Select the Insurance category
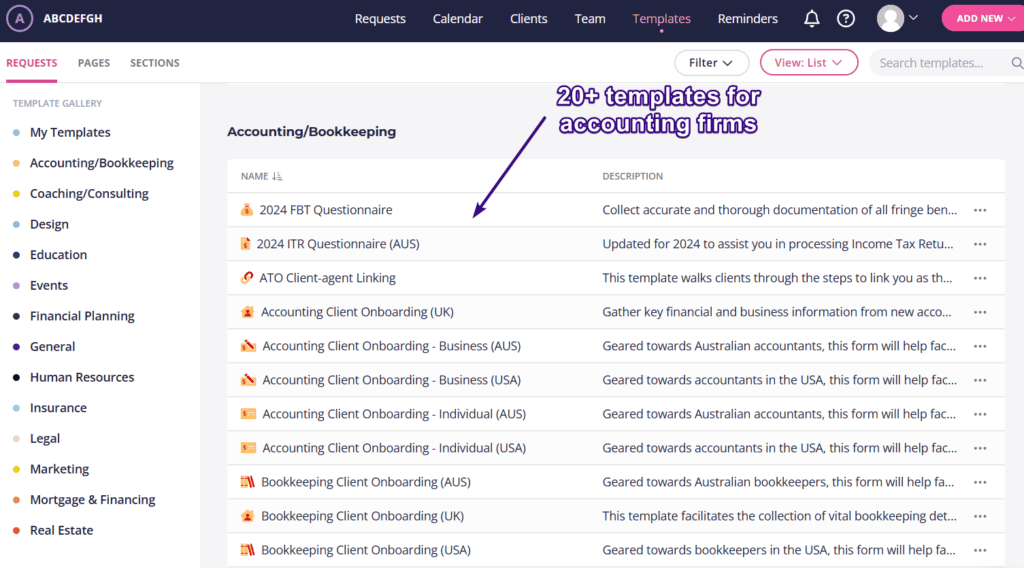The height and width of the screenshot is (568, 1024). coord(58,408)
